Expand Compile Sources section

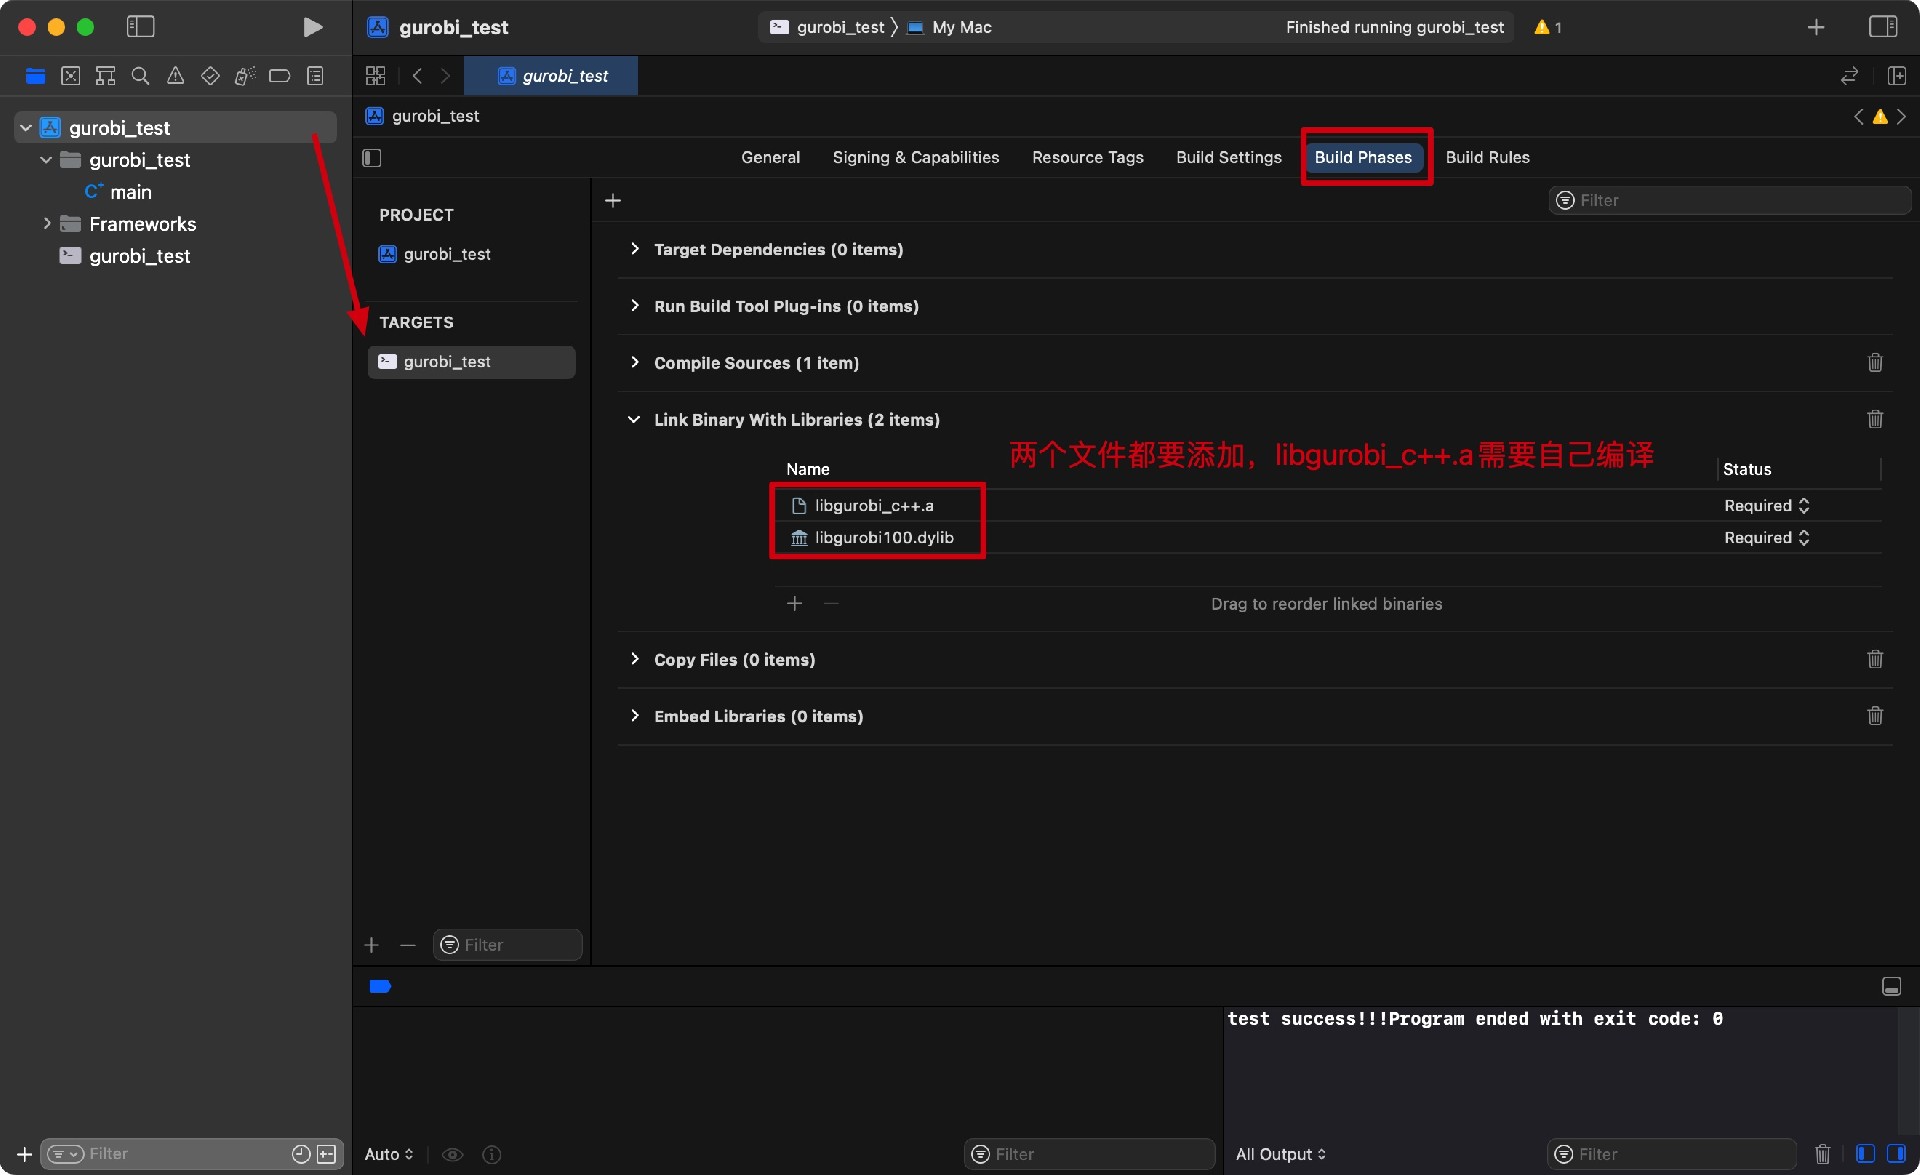(x=634, y=363)
